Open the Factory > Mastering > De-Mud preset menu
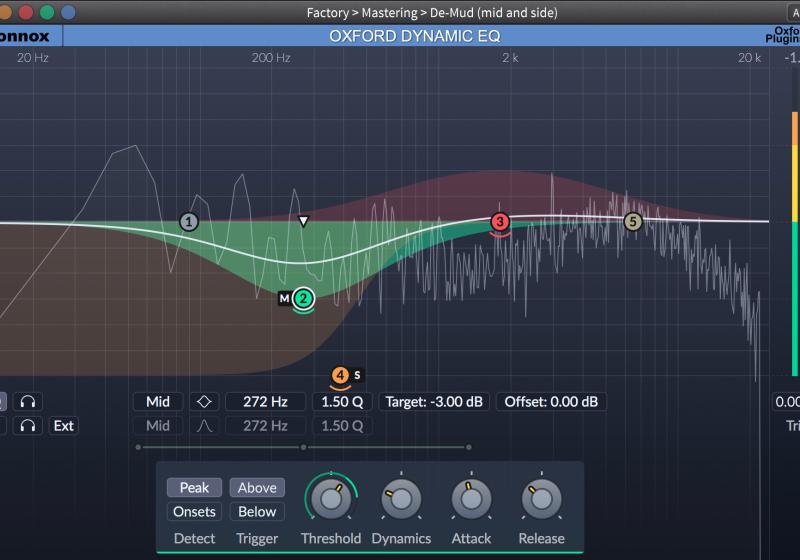The image size is (800, 560). tap(432, 12)
